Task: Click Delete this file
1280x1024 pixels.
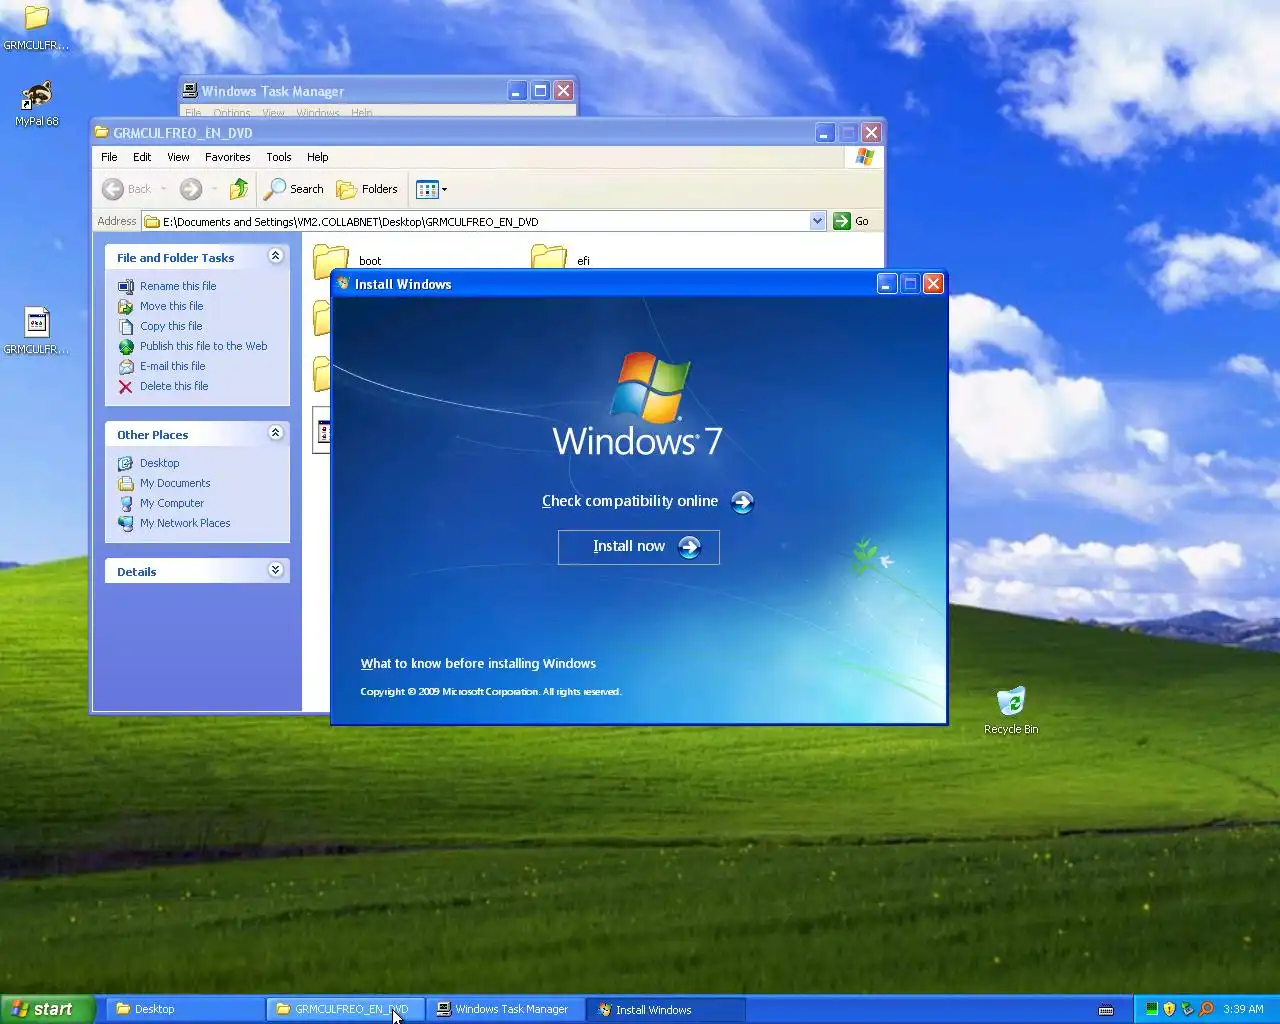Action: (174, 386)
